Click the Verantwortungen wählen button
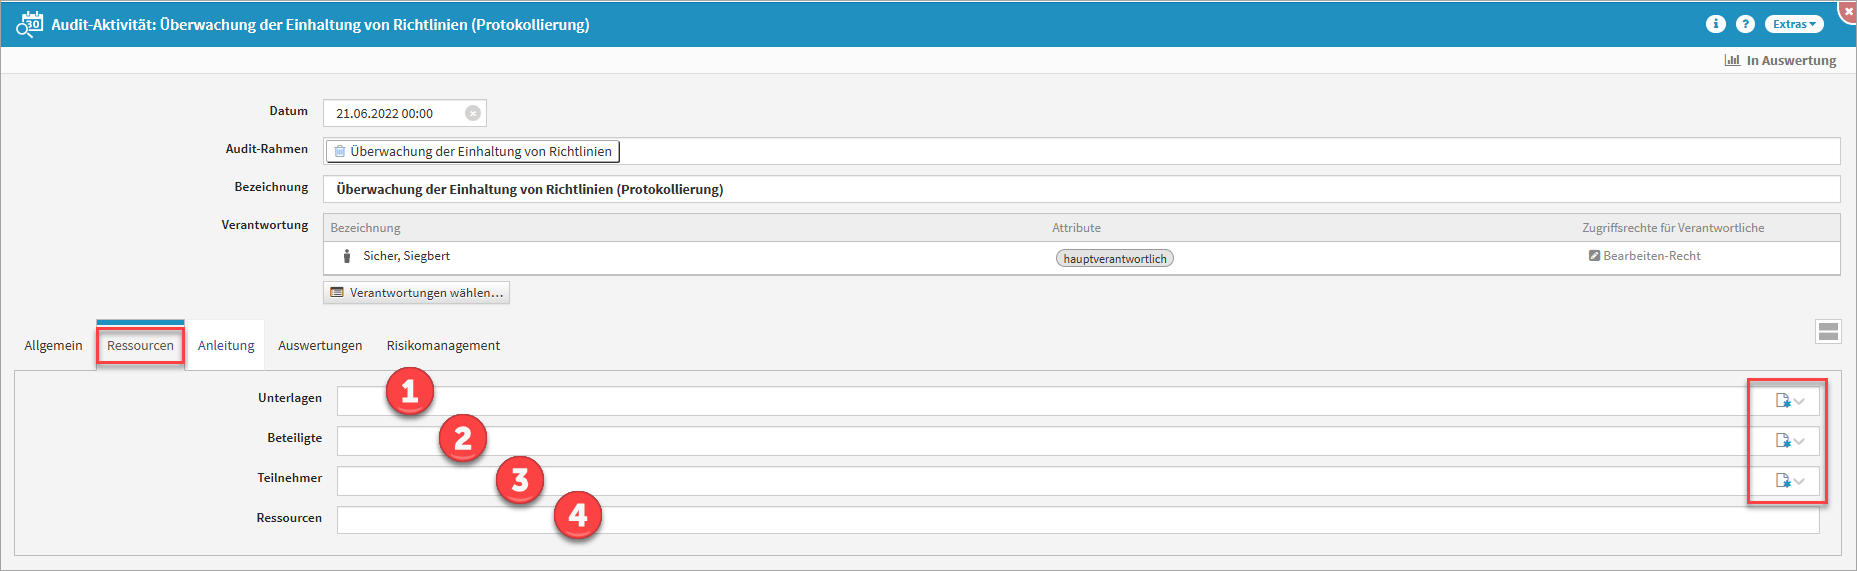This screenshot has height=571, width=1857. pyautogui.click(x=417, y=293)
